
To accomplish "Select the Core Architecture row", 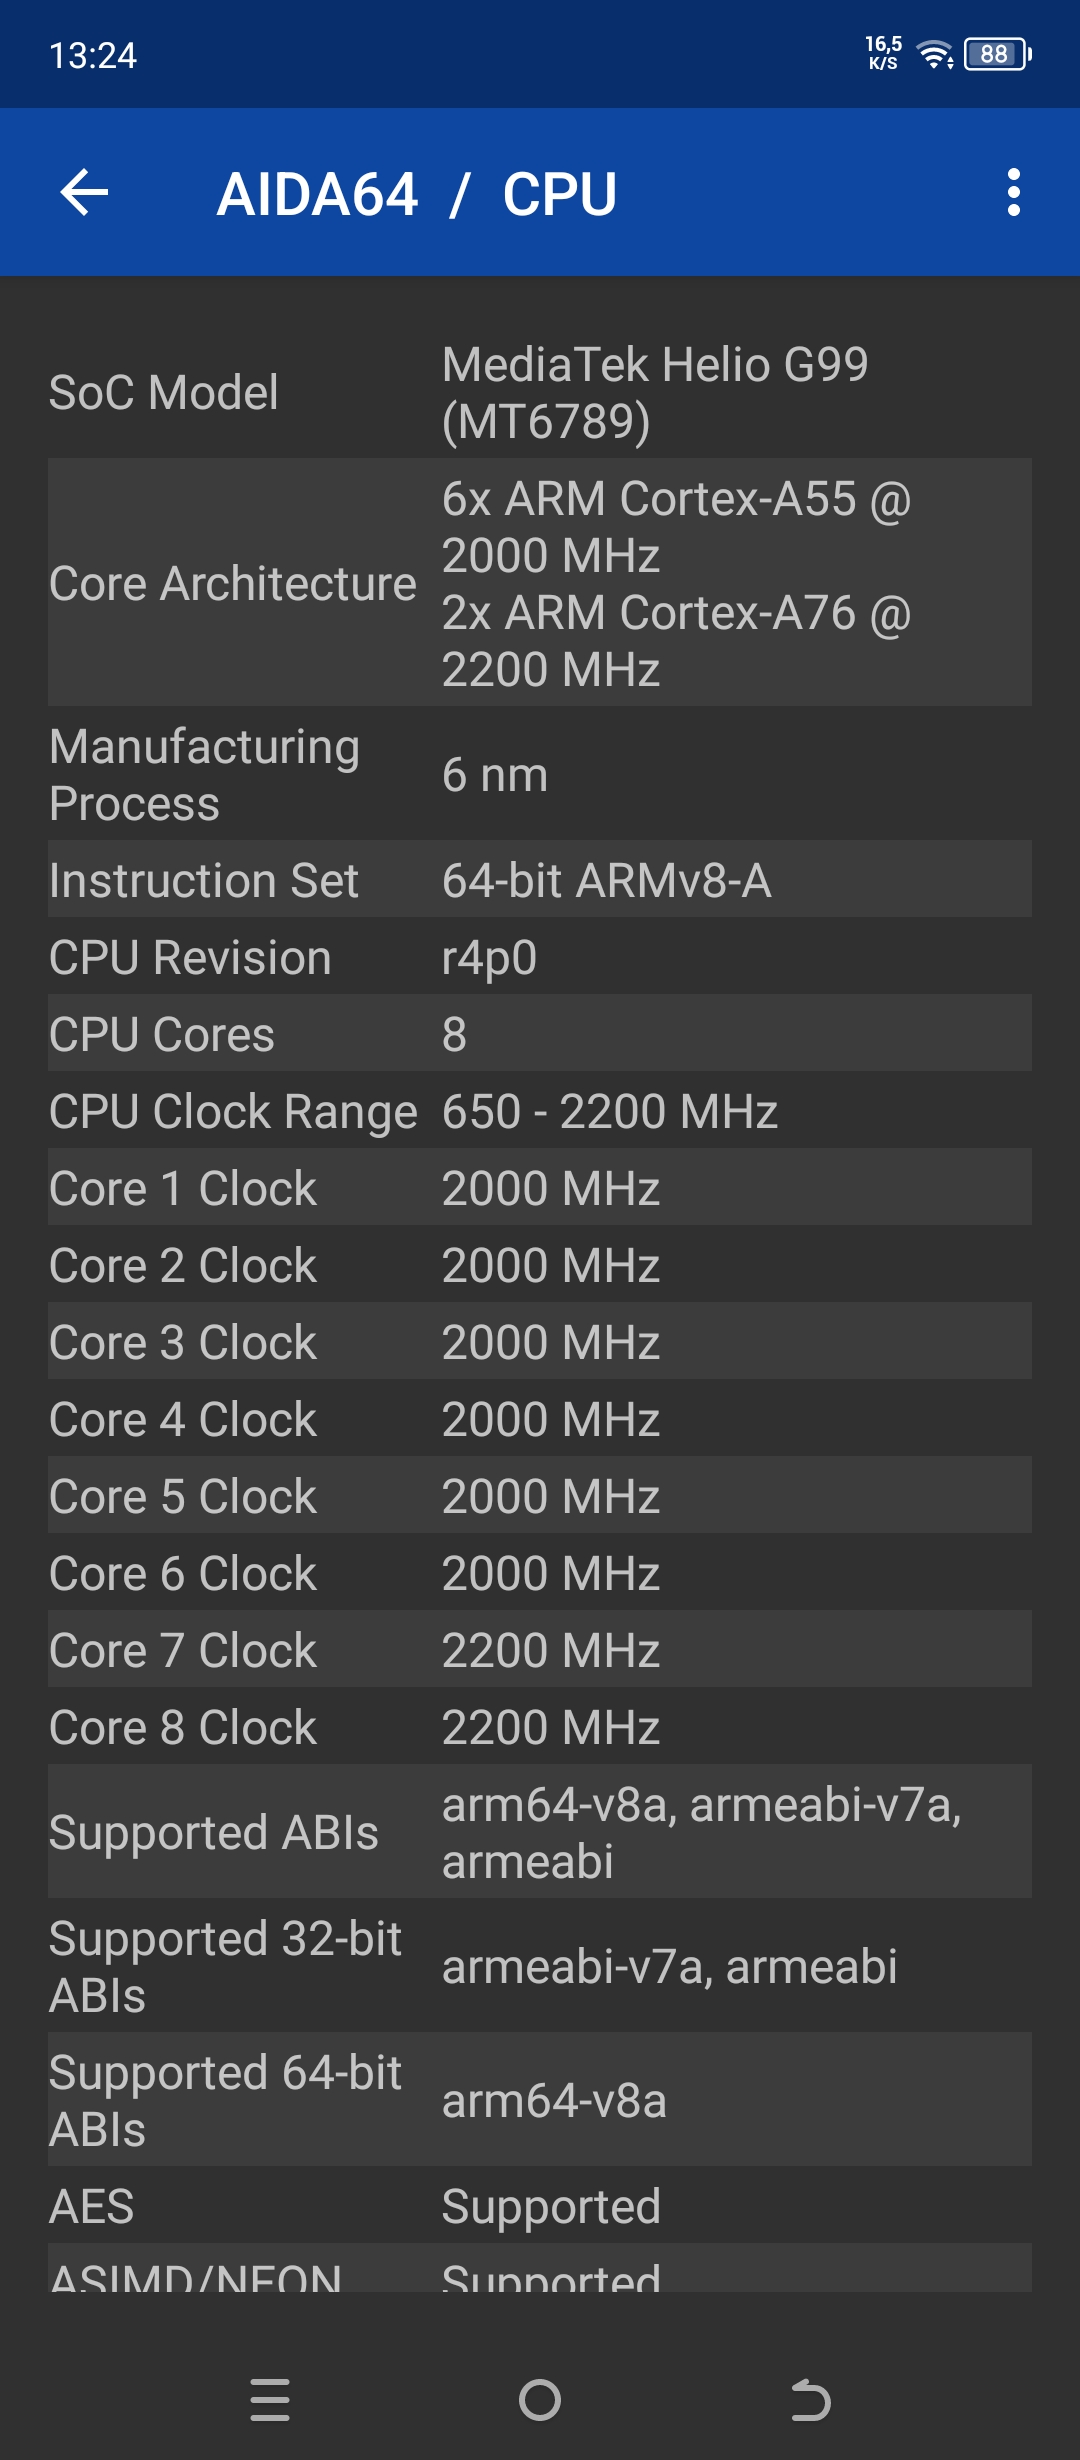I will 540,582.
